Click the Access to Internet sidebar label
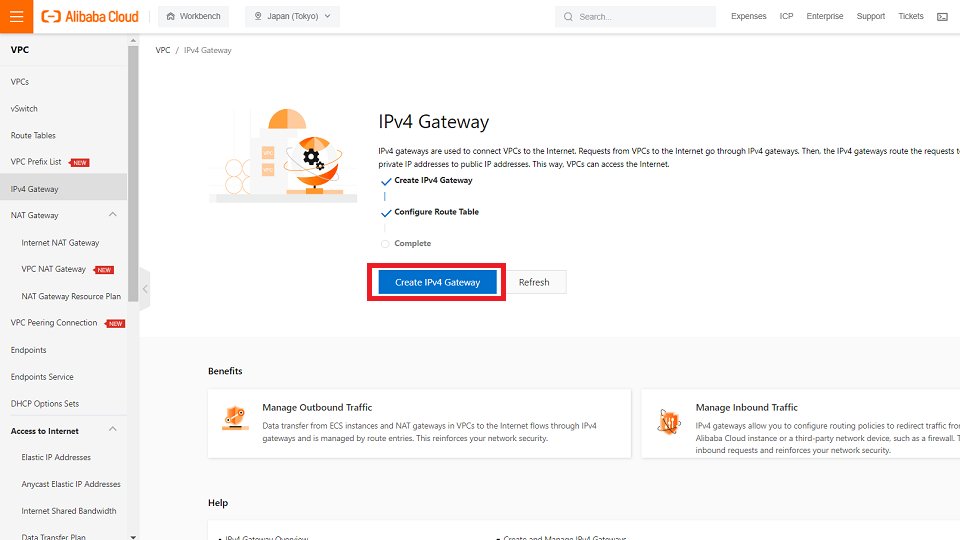The image size is (960, 540). pos(45,431)
